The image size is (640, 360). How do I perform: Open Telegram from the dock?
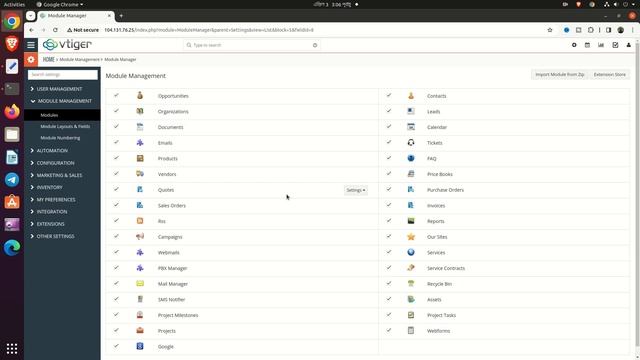pos(12,180)
